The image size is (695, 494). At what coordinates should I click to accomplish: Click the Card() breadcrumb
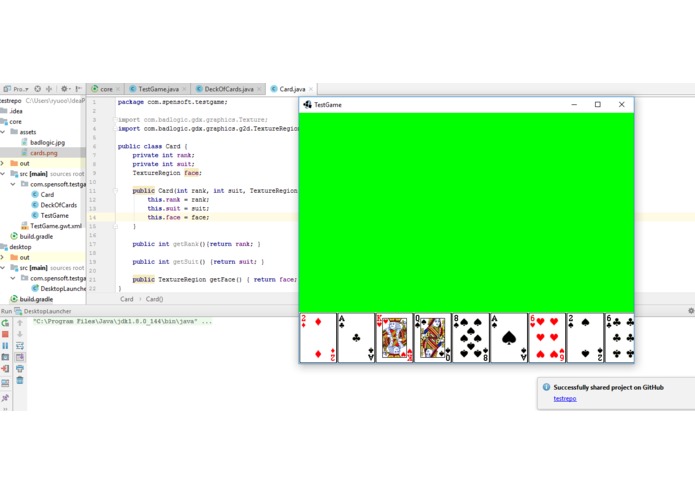tap(154, 299)
